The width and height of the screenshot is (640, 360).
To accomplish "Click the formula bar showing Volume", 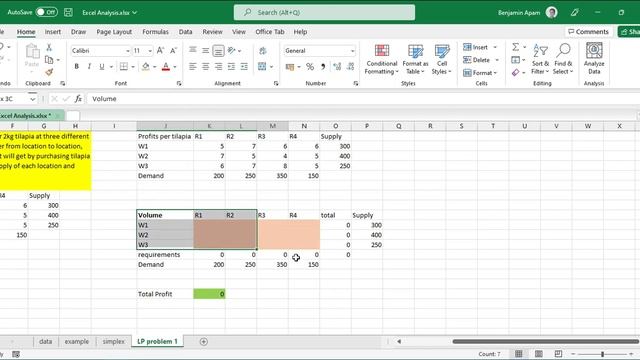I will pos(363,99).
